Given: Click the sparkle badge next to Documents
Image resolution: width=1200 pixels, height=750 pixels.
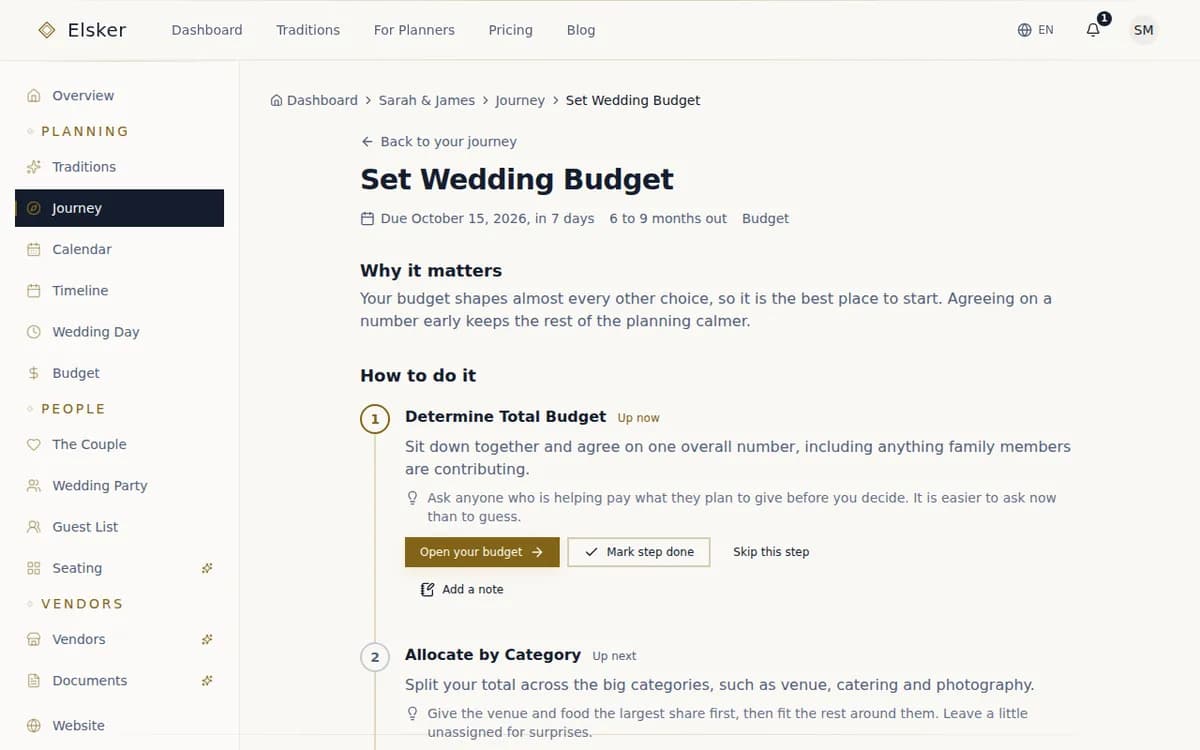Looking at the screenshot, I should point(207,681).
